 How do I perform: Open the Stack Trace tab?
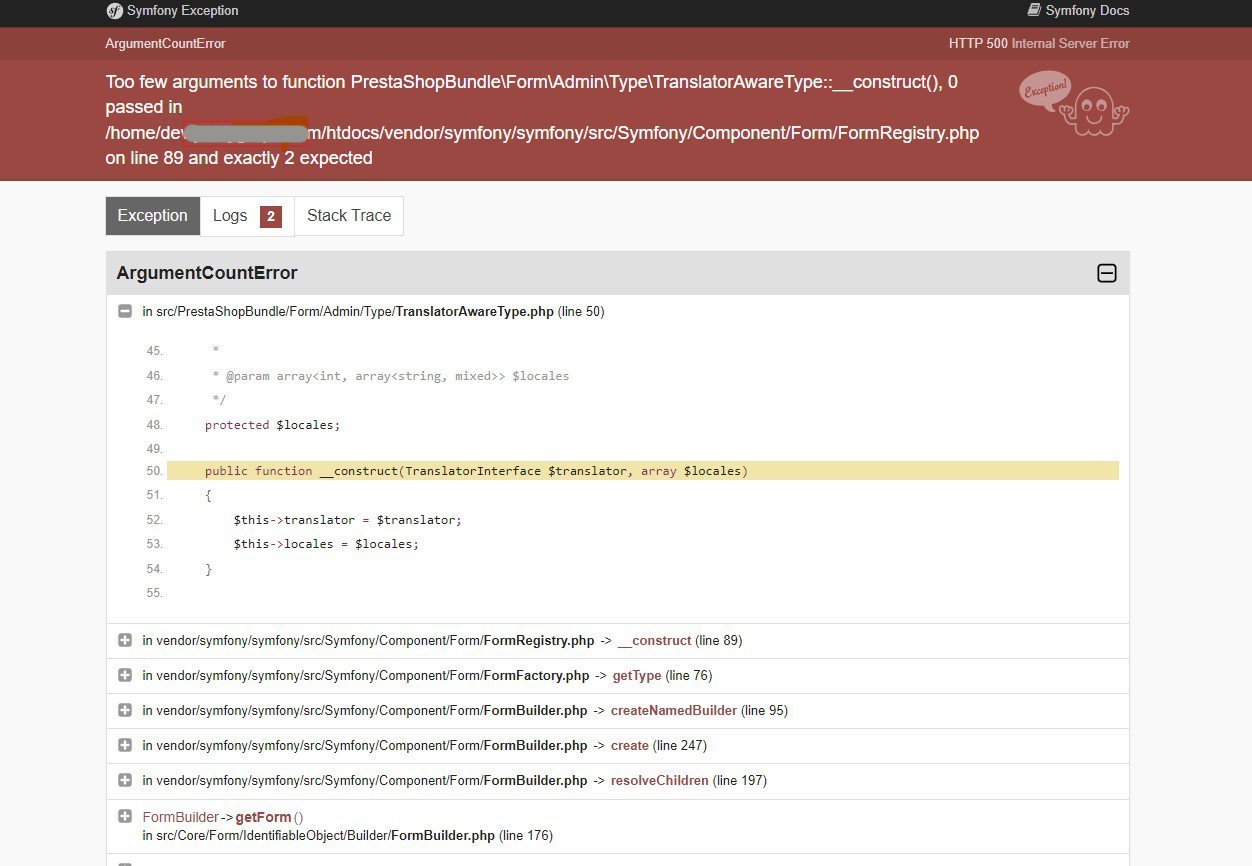[349, 216]
